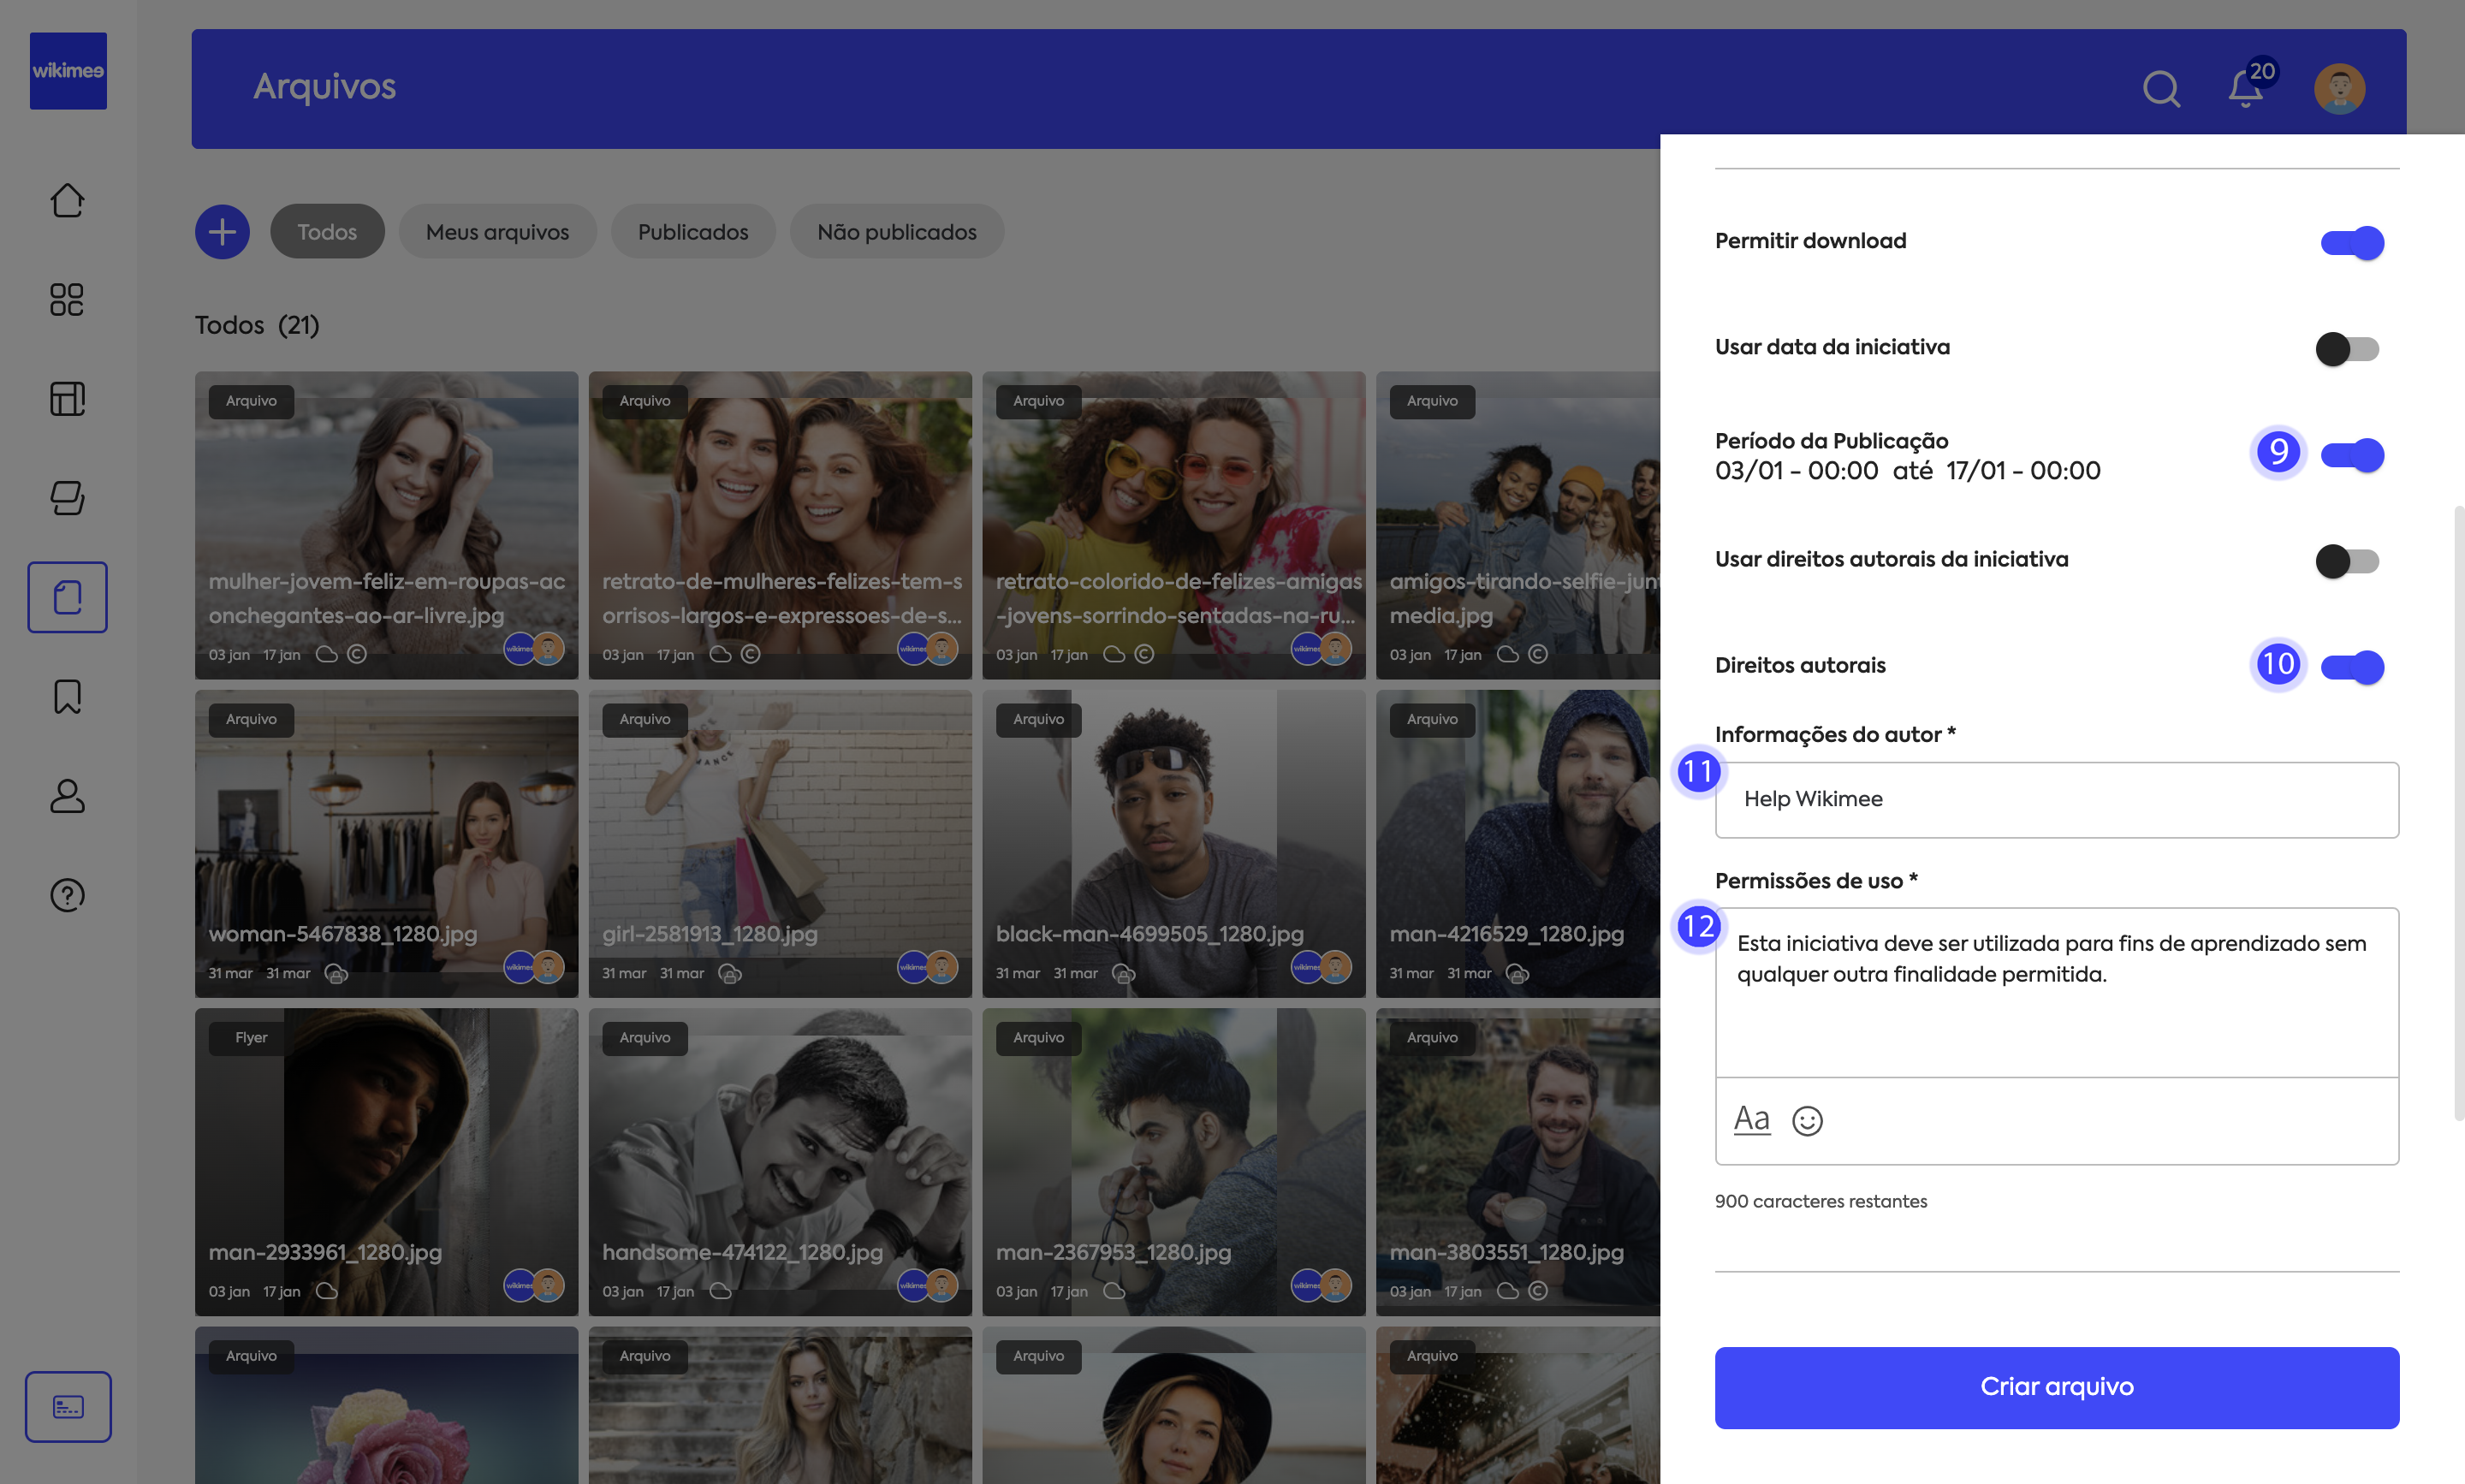
Task: Enable the Usar data da iniciativa toggle
Action: click(2347, 349)
